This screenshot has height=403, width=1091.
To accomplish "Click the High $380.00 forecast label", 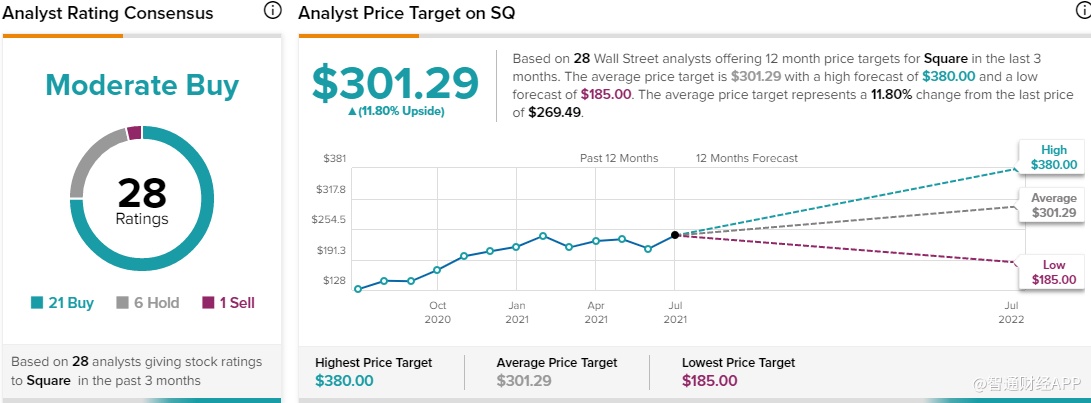I will tap(1053, 158).
